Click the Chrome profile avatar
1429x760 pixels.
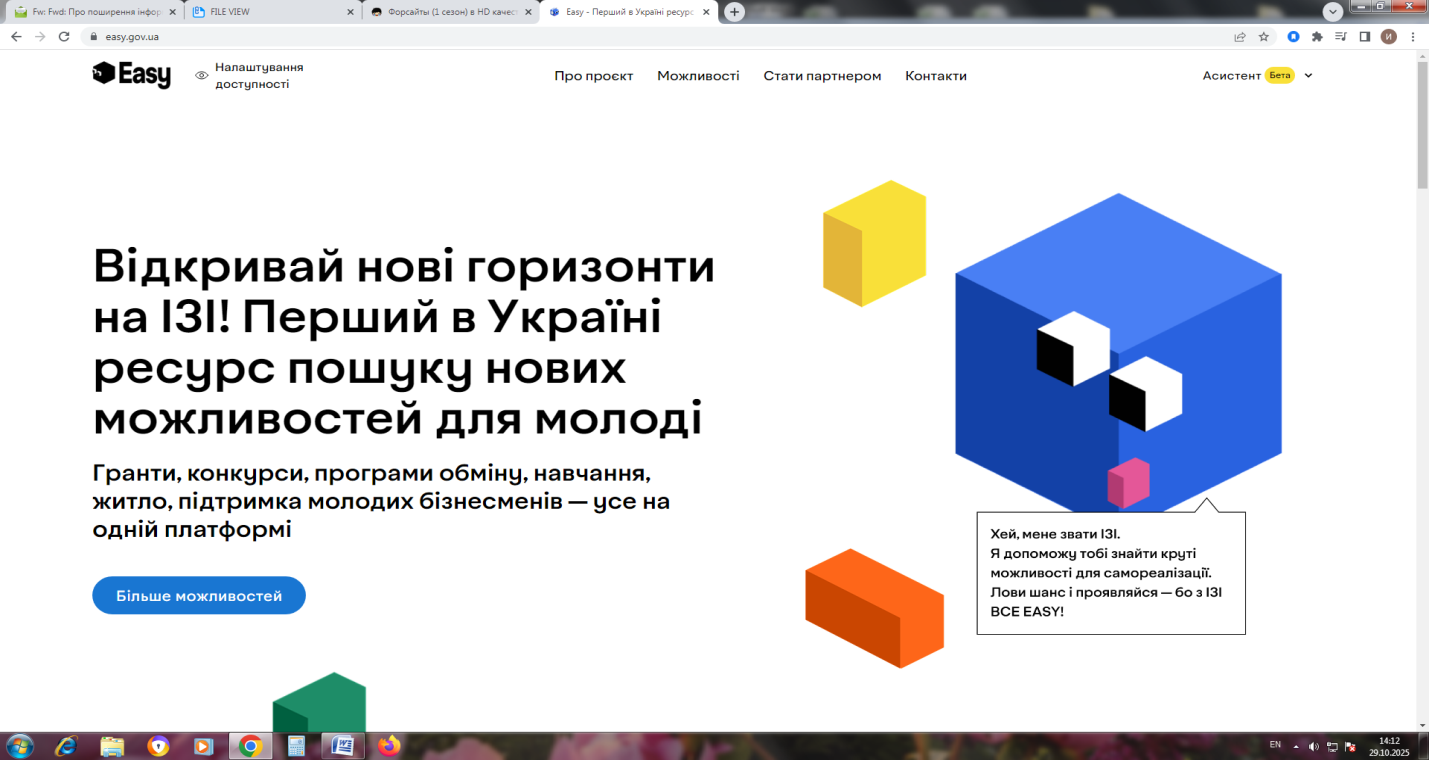(1389, 37)
